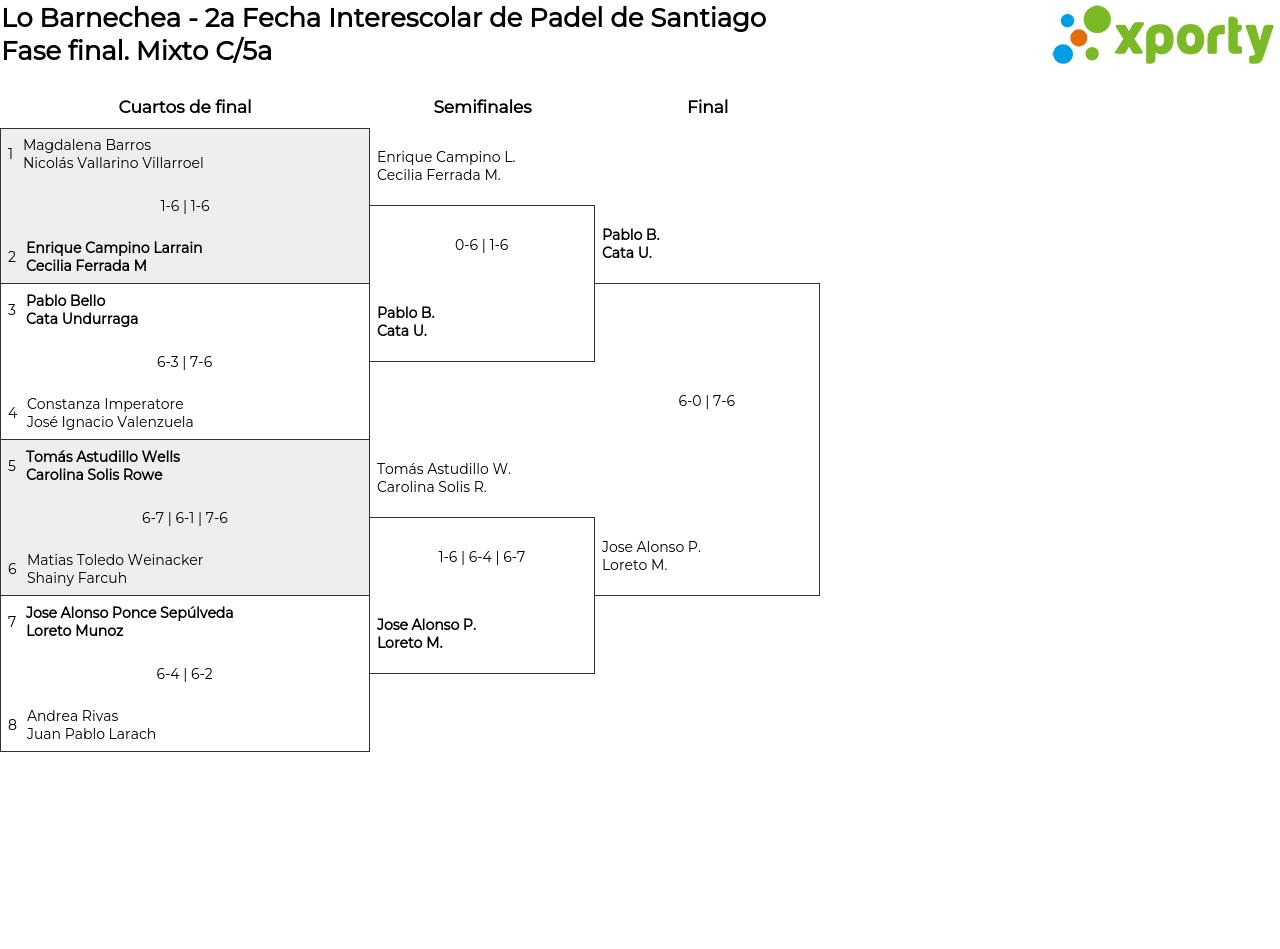The image size is (1280, 949).
Task: Click the xporty logo
Action: click(1162, 36)
